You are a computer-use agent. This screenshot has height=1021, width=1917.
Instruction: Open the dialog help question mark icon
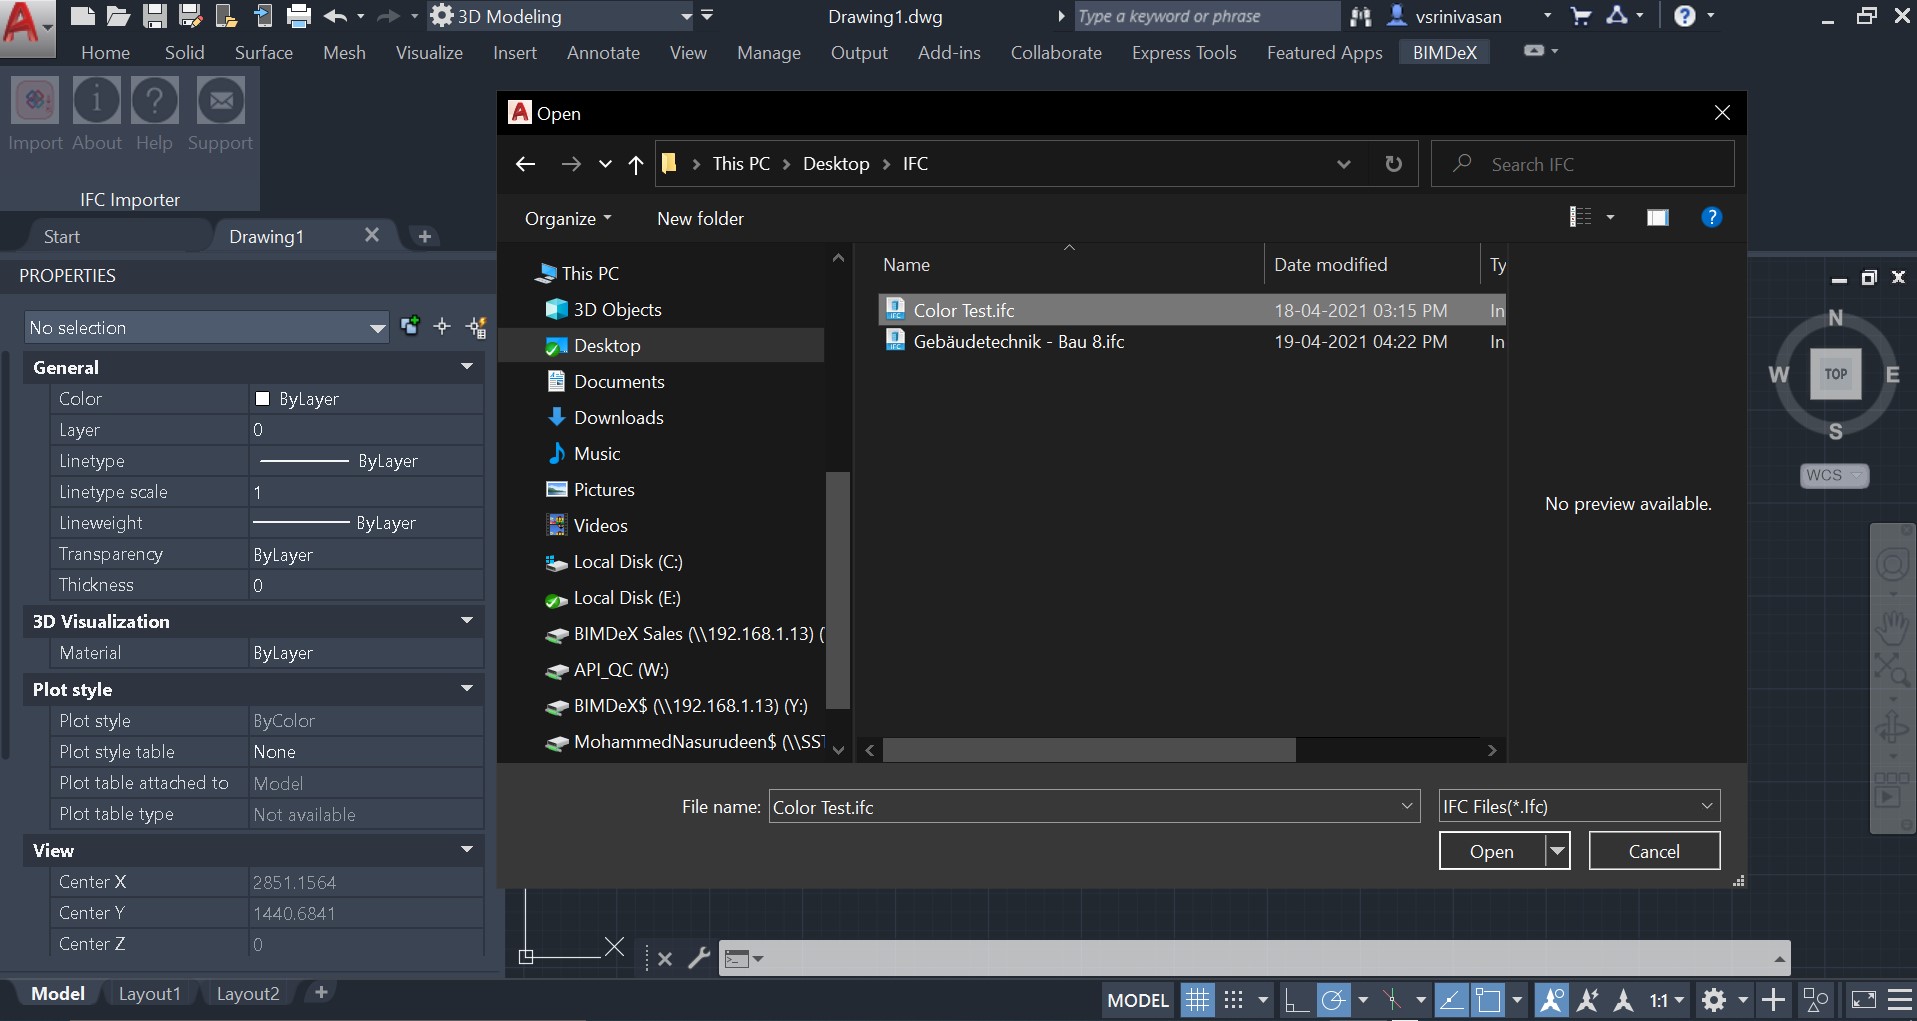(x=1711, y=218)
